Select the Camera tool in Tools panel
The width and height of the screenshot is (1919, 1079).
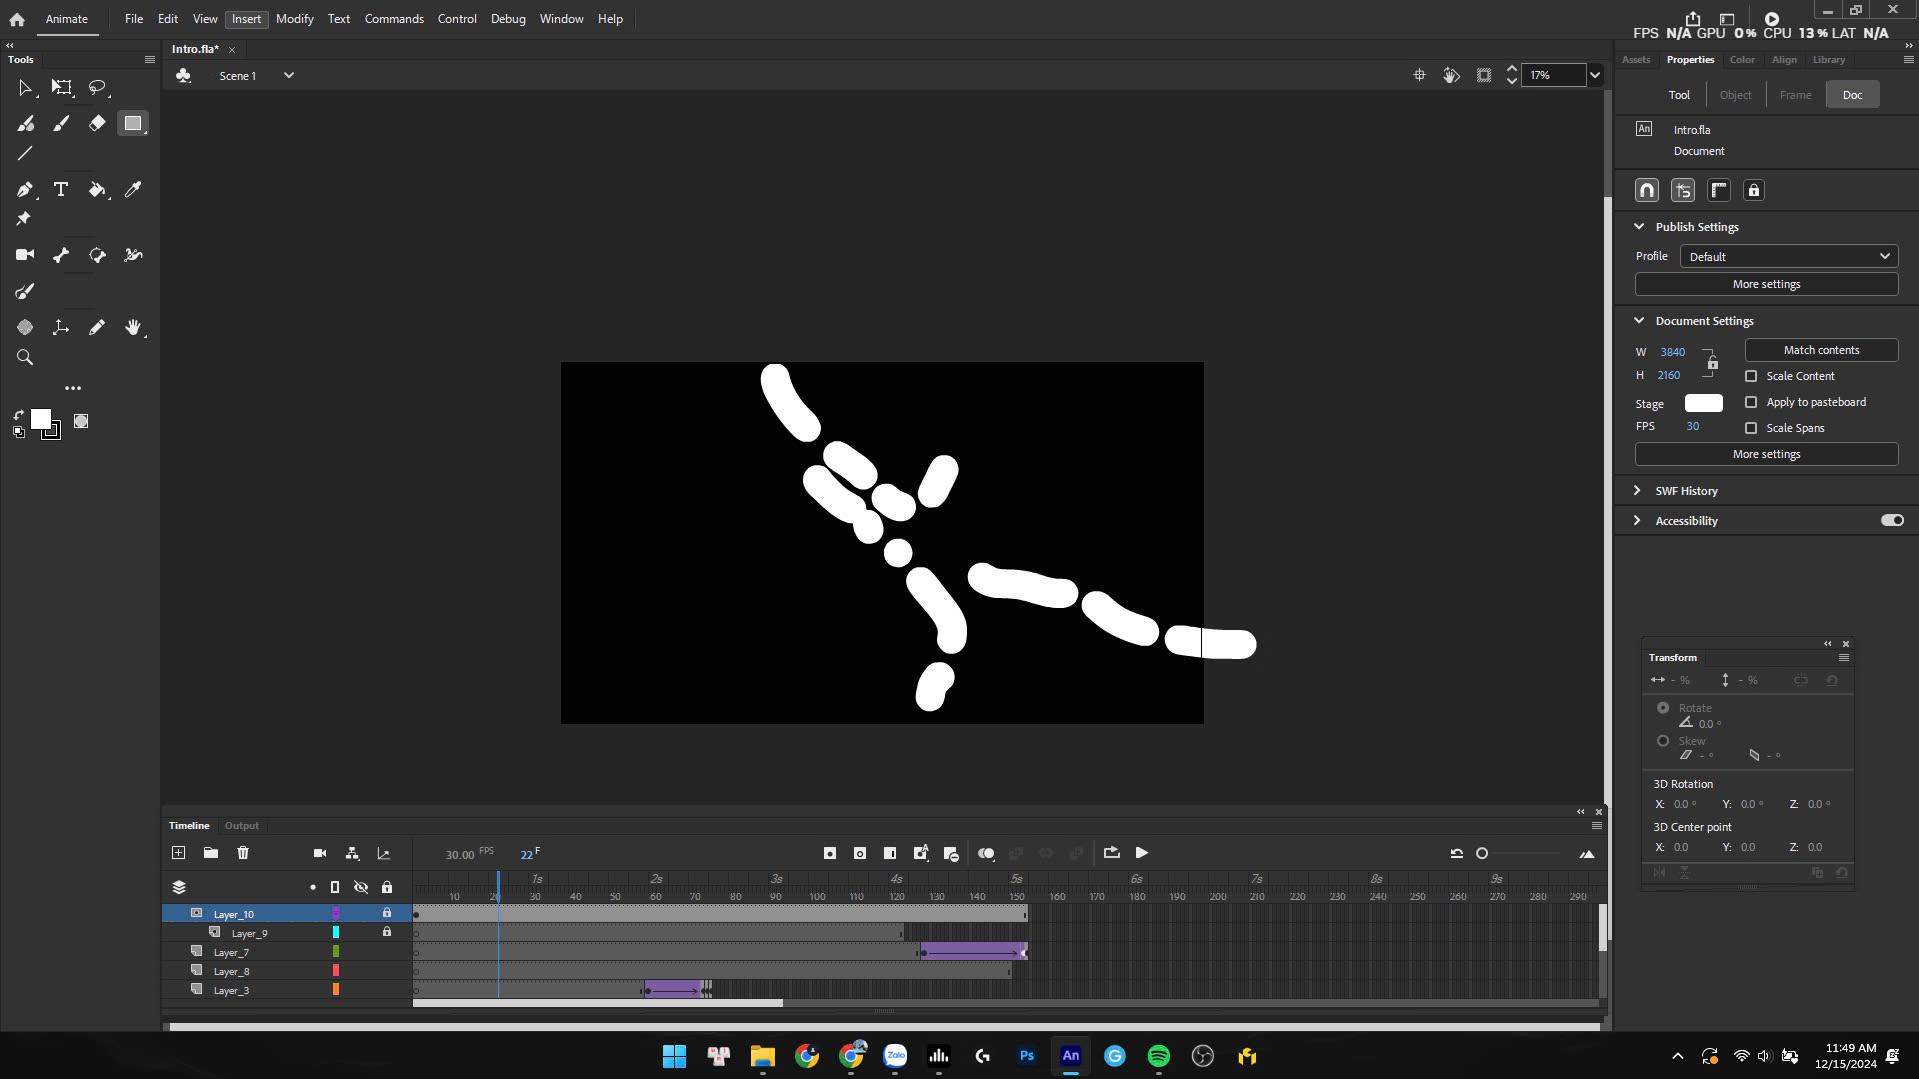click(25, 255)
